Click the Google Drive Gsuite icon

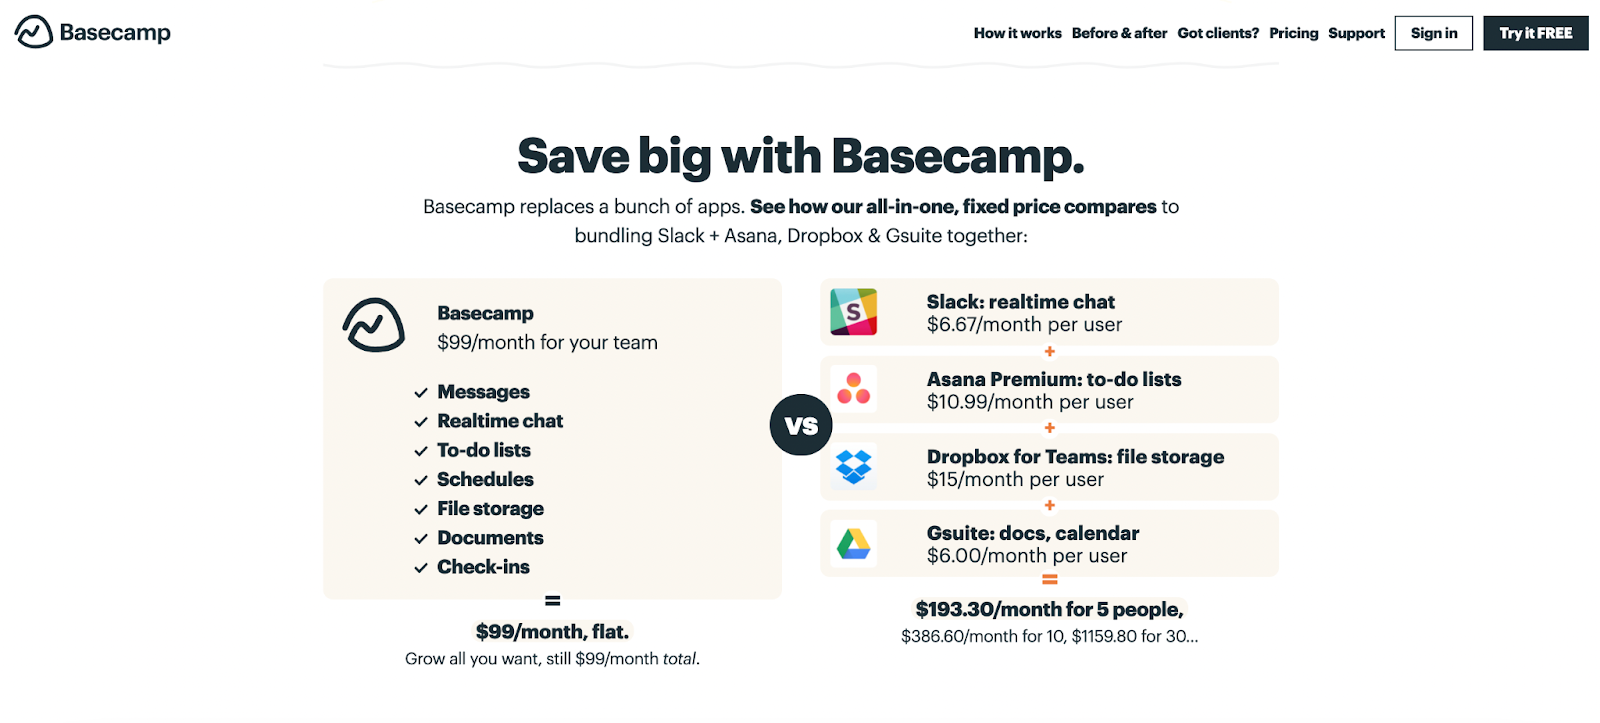click(x=853, y=544)
